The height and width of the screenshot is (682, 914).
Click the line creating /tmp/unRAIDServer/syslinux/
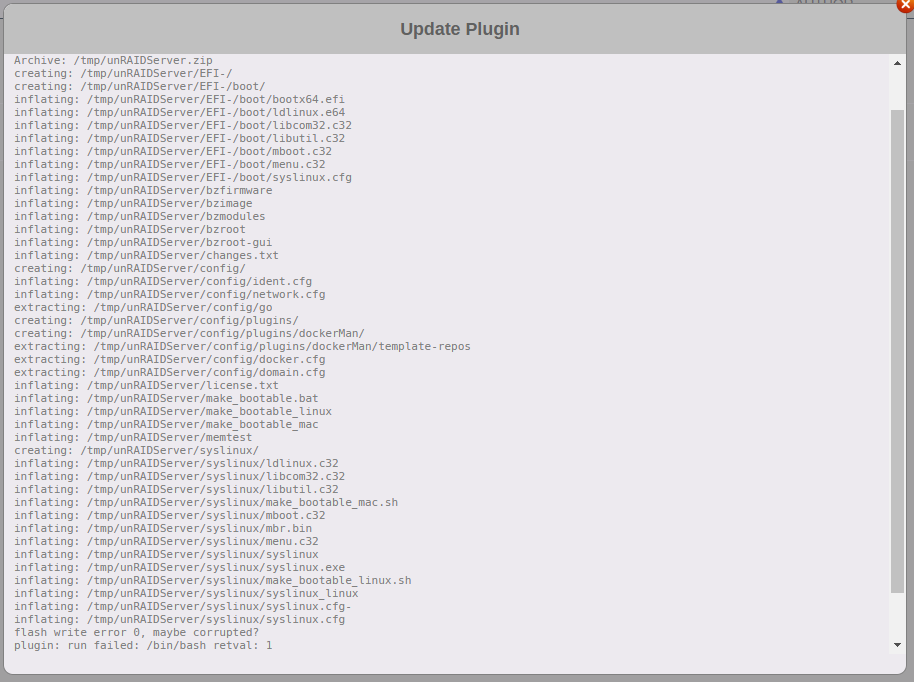point(136,451)
